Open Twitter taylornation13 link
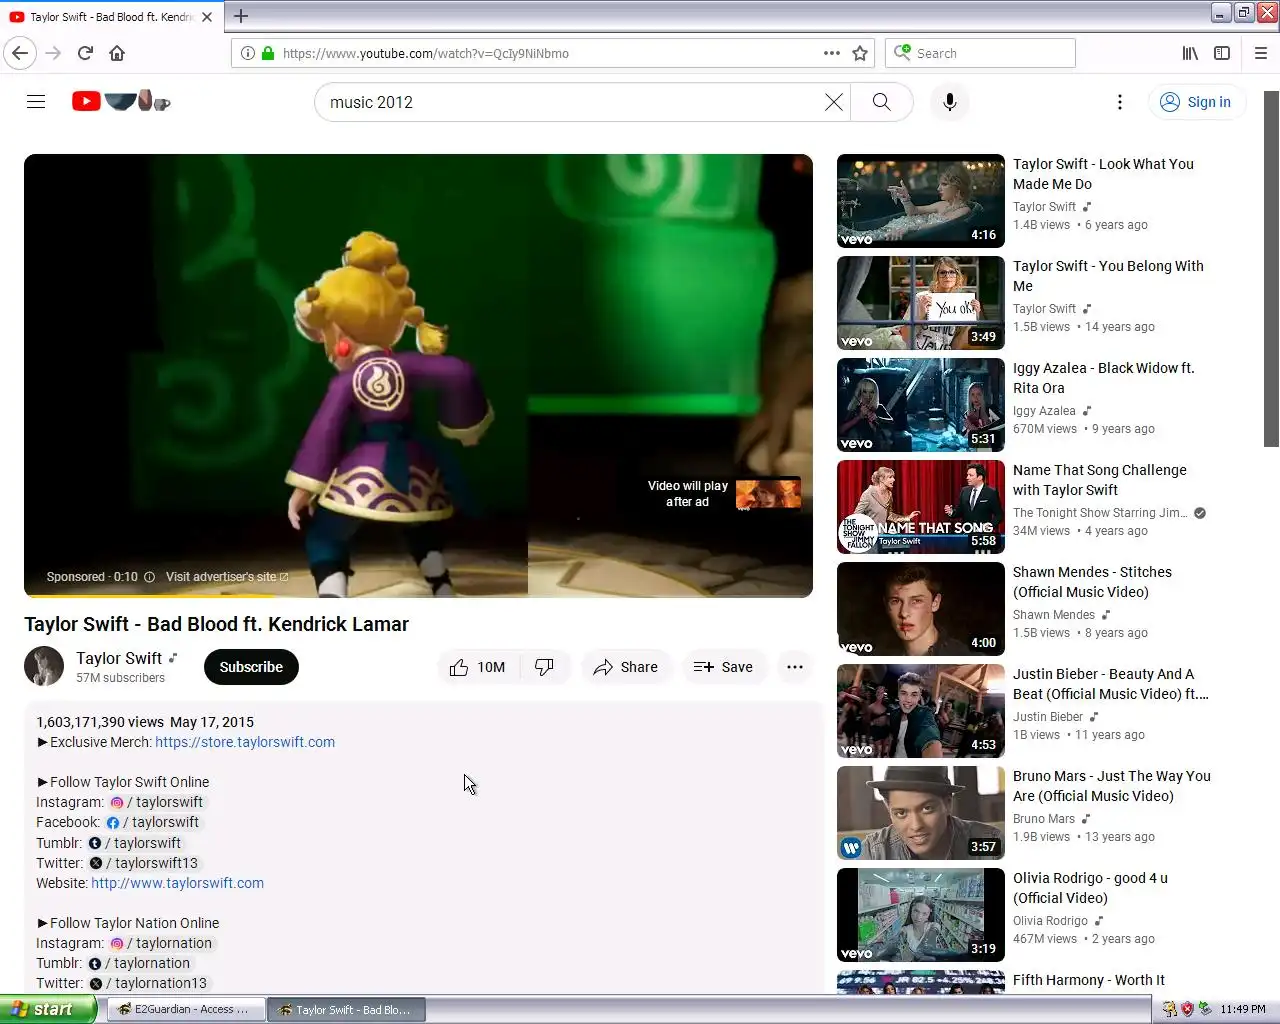1280x1024 pixels. tap(148, 983)
